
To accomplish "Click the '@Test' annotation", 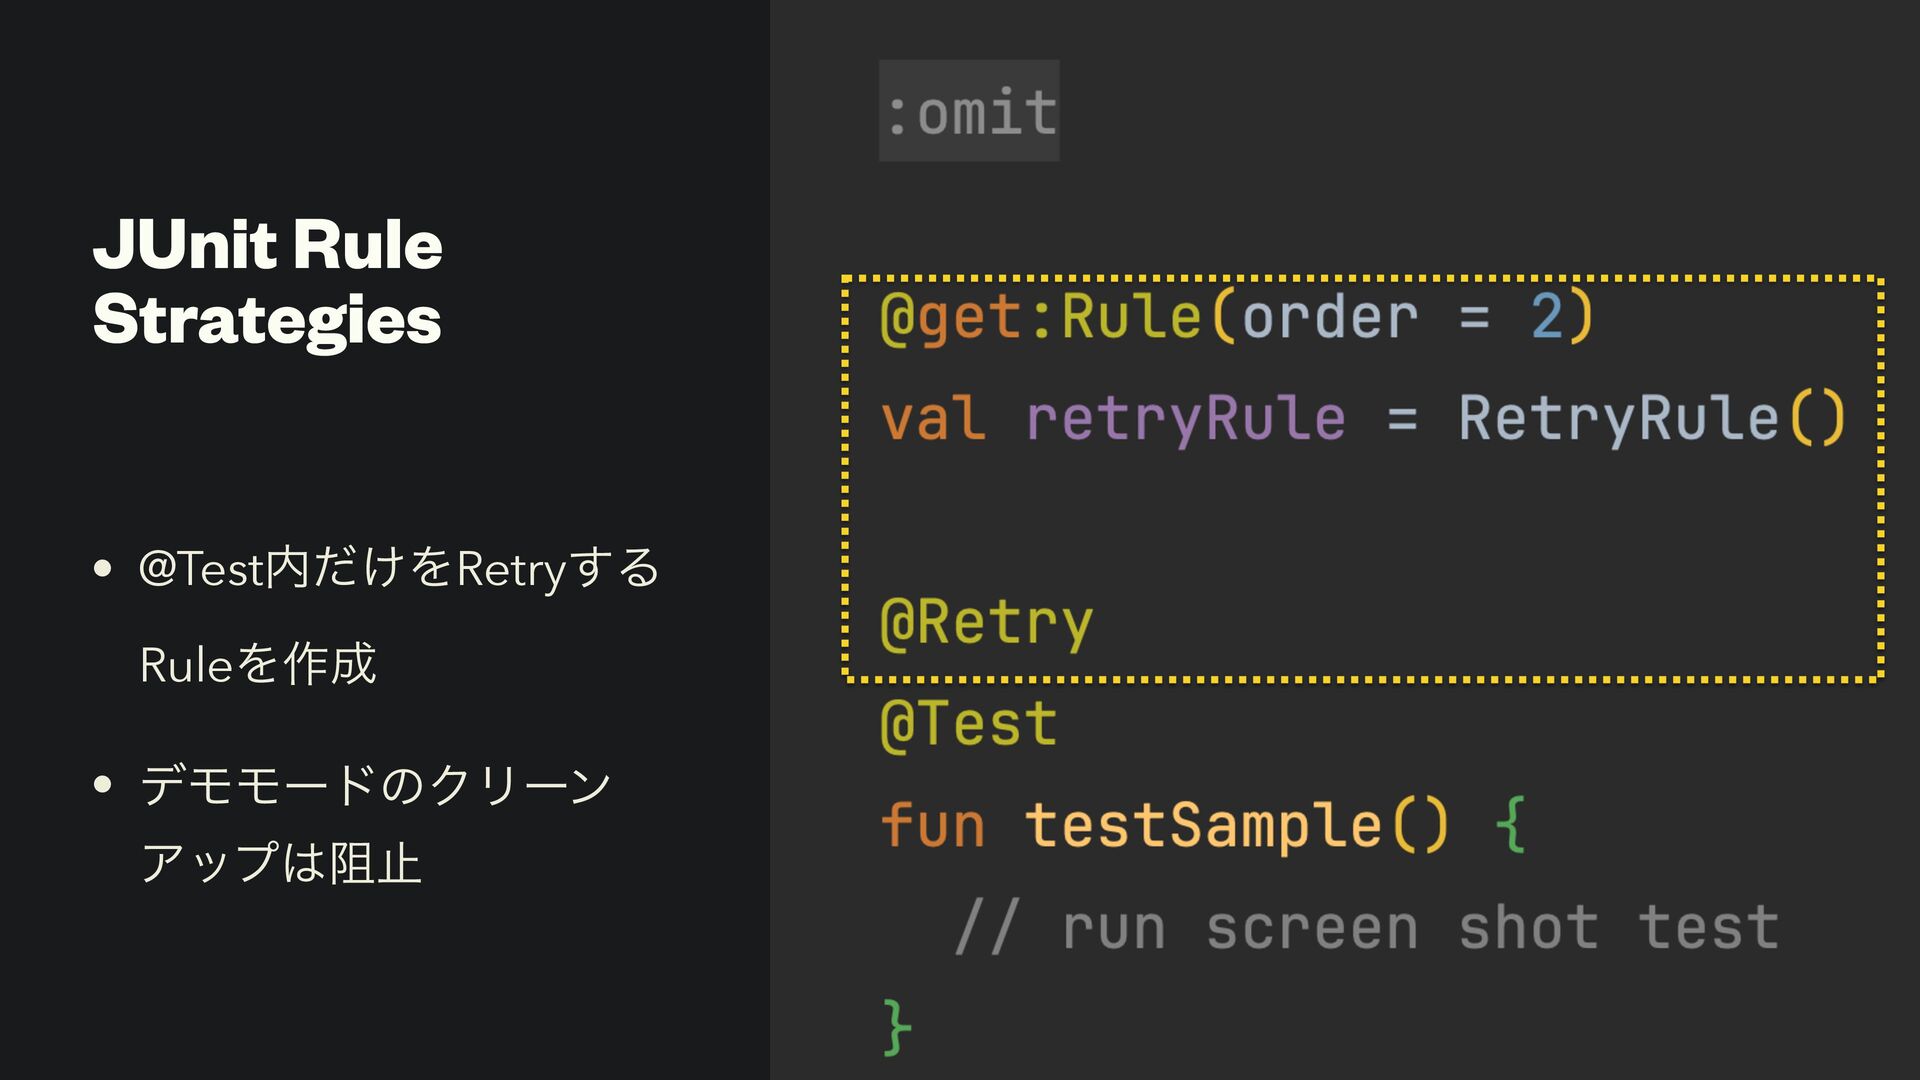I will coord(968,724).
